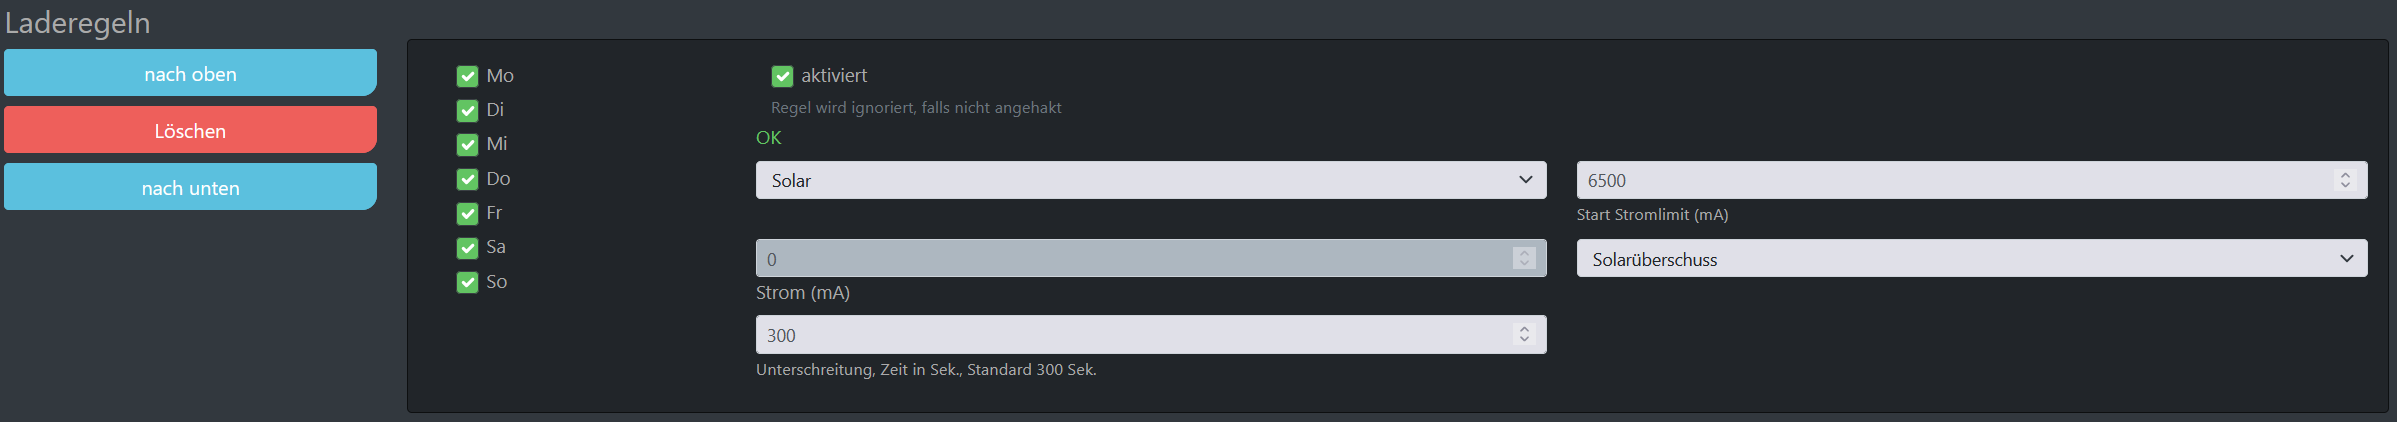The width and height of the screenshot is (2397, 422).
Task: Toggle the Di weekday checkbox
Action: 467,110
